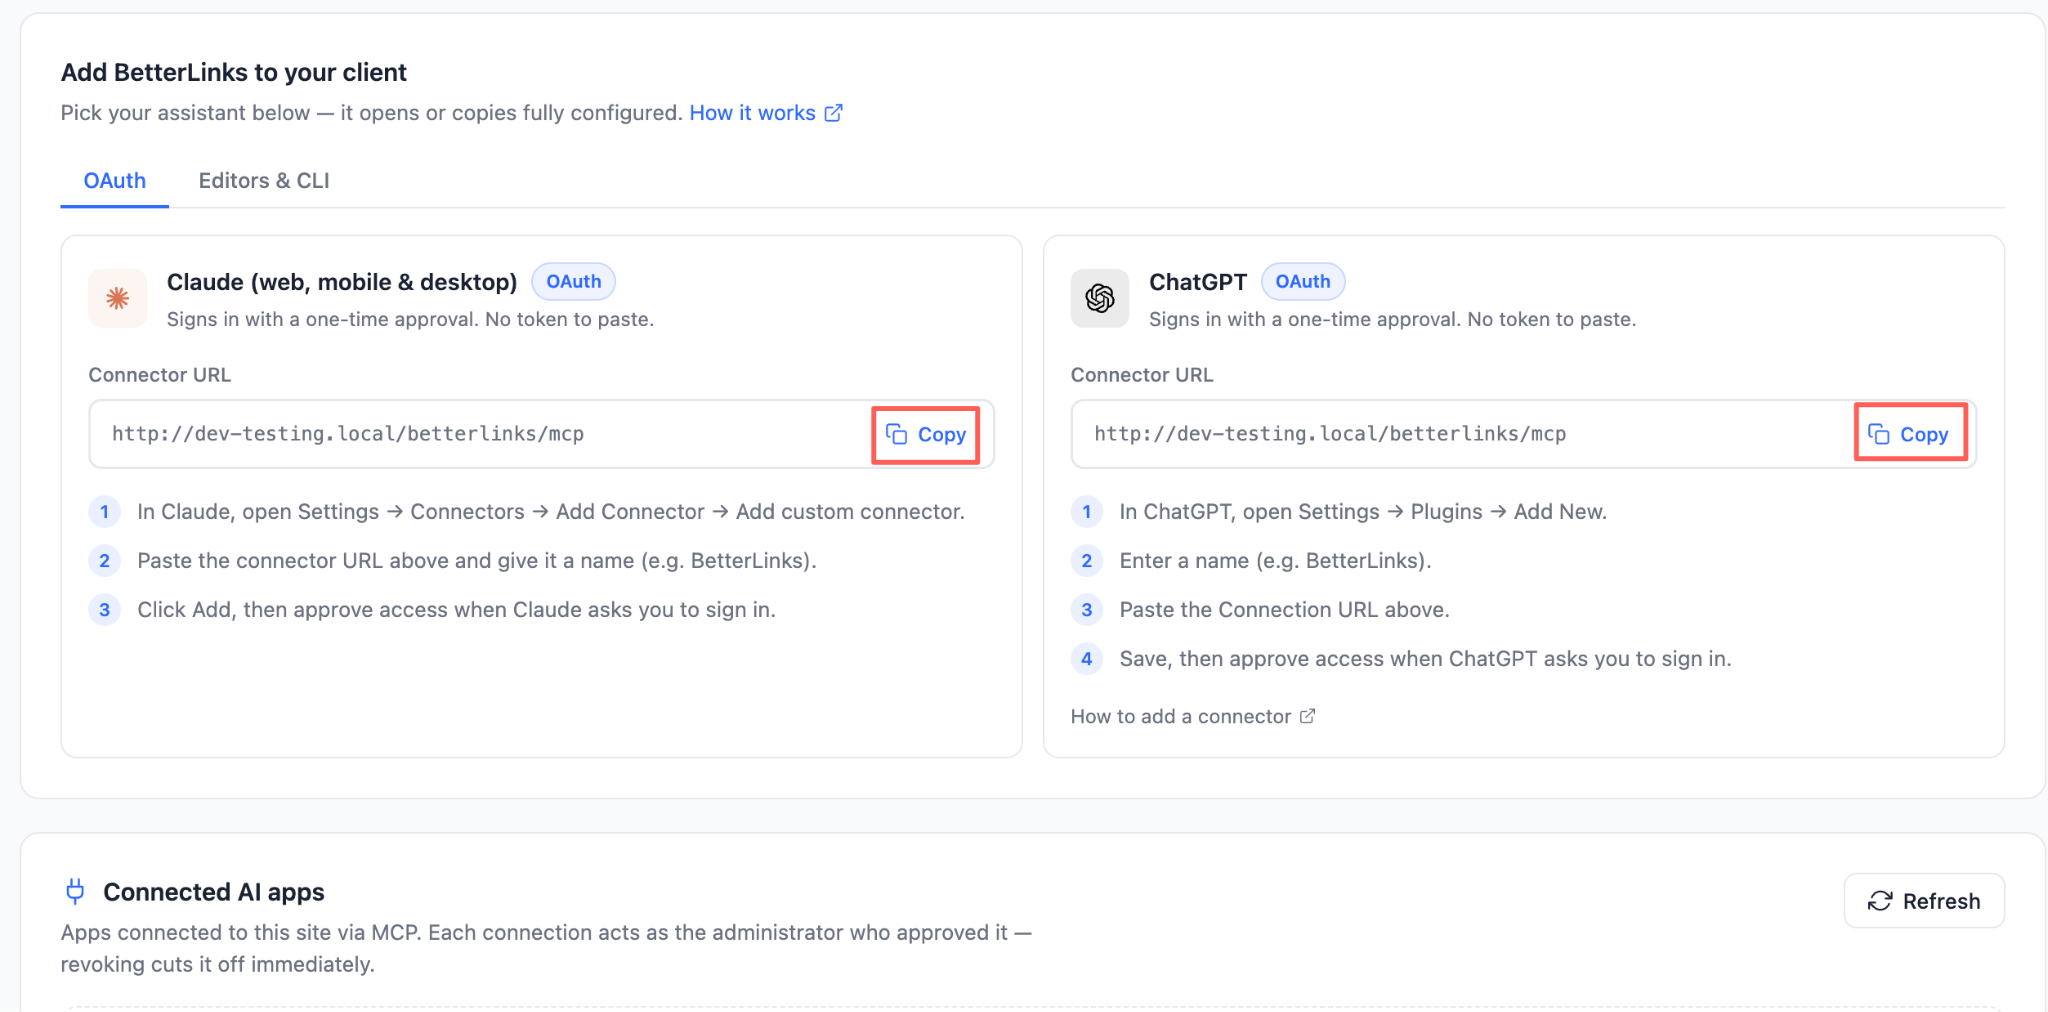The image size is (2048, 1012).
Task: Click Claude step 1 Settings Connectors instruction
Action: [551, 512]
